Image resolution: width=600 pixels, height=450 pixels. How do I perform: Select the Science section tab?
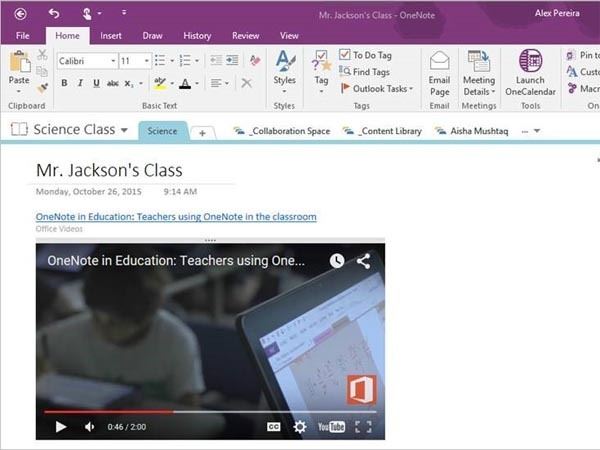point(162,131)
